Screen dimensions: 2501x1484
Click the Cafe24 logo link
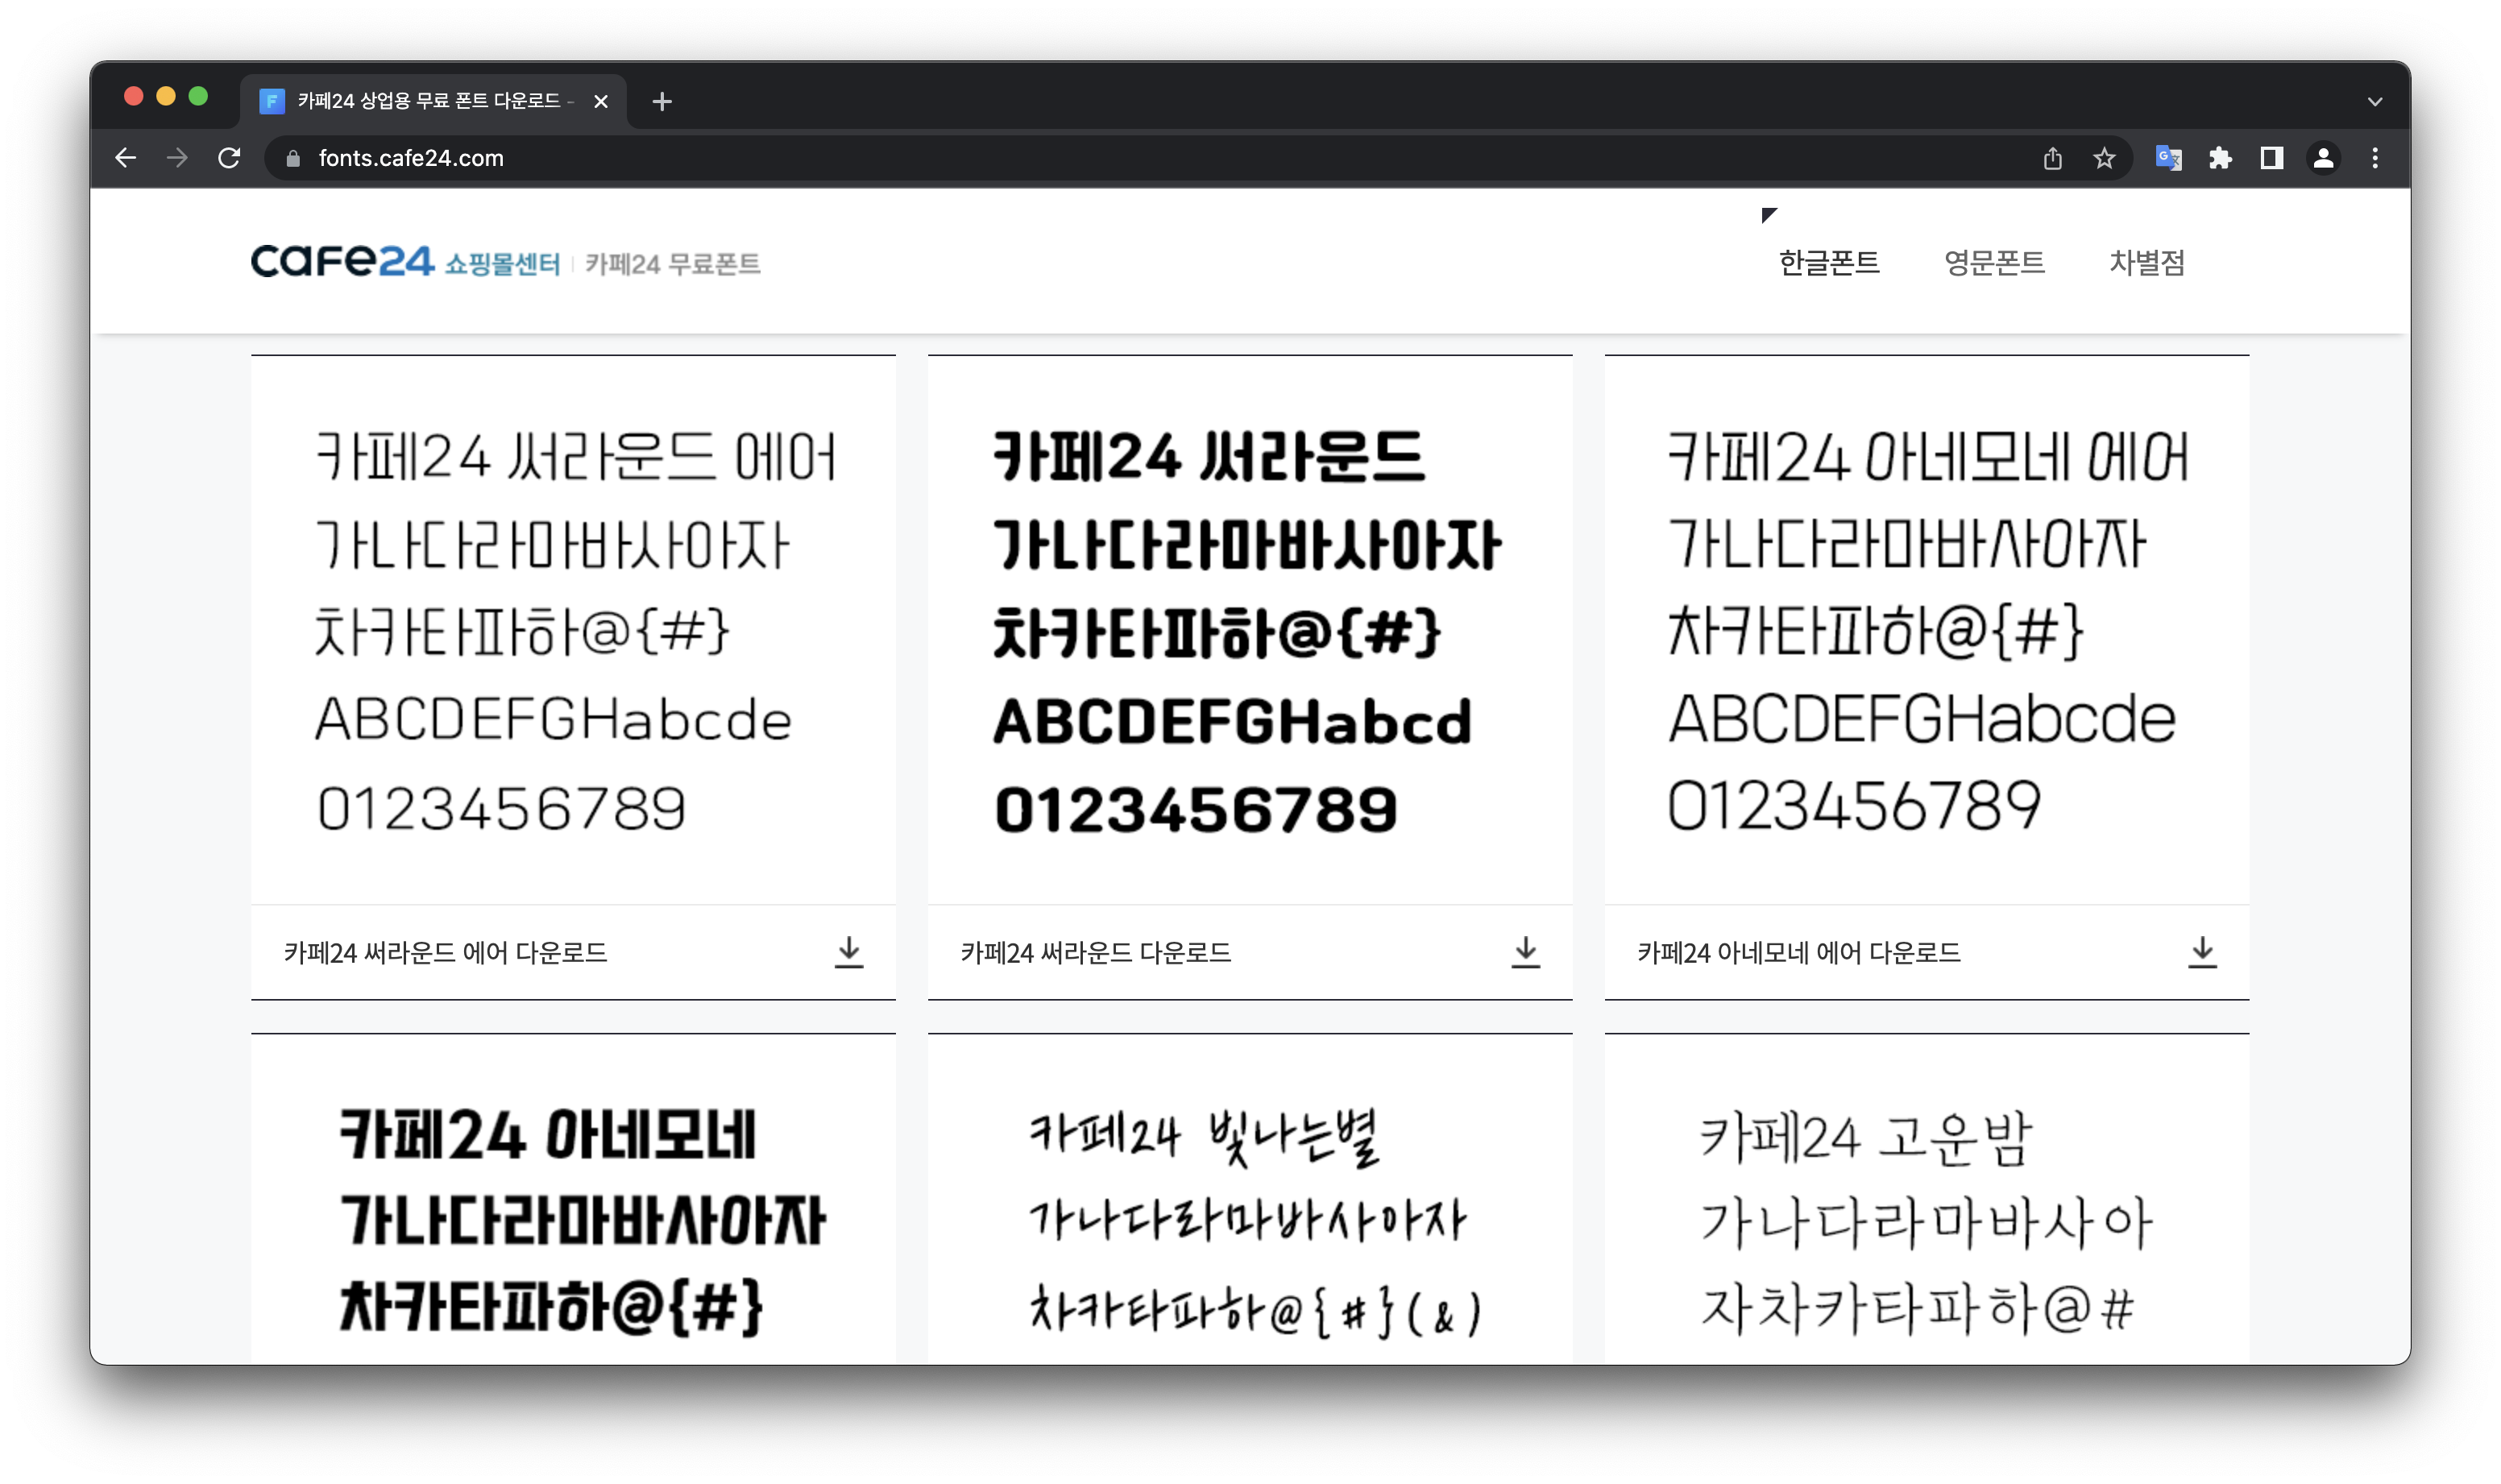click(x=342, y=262)
